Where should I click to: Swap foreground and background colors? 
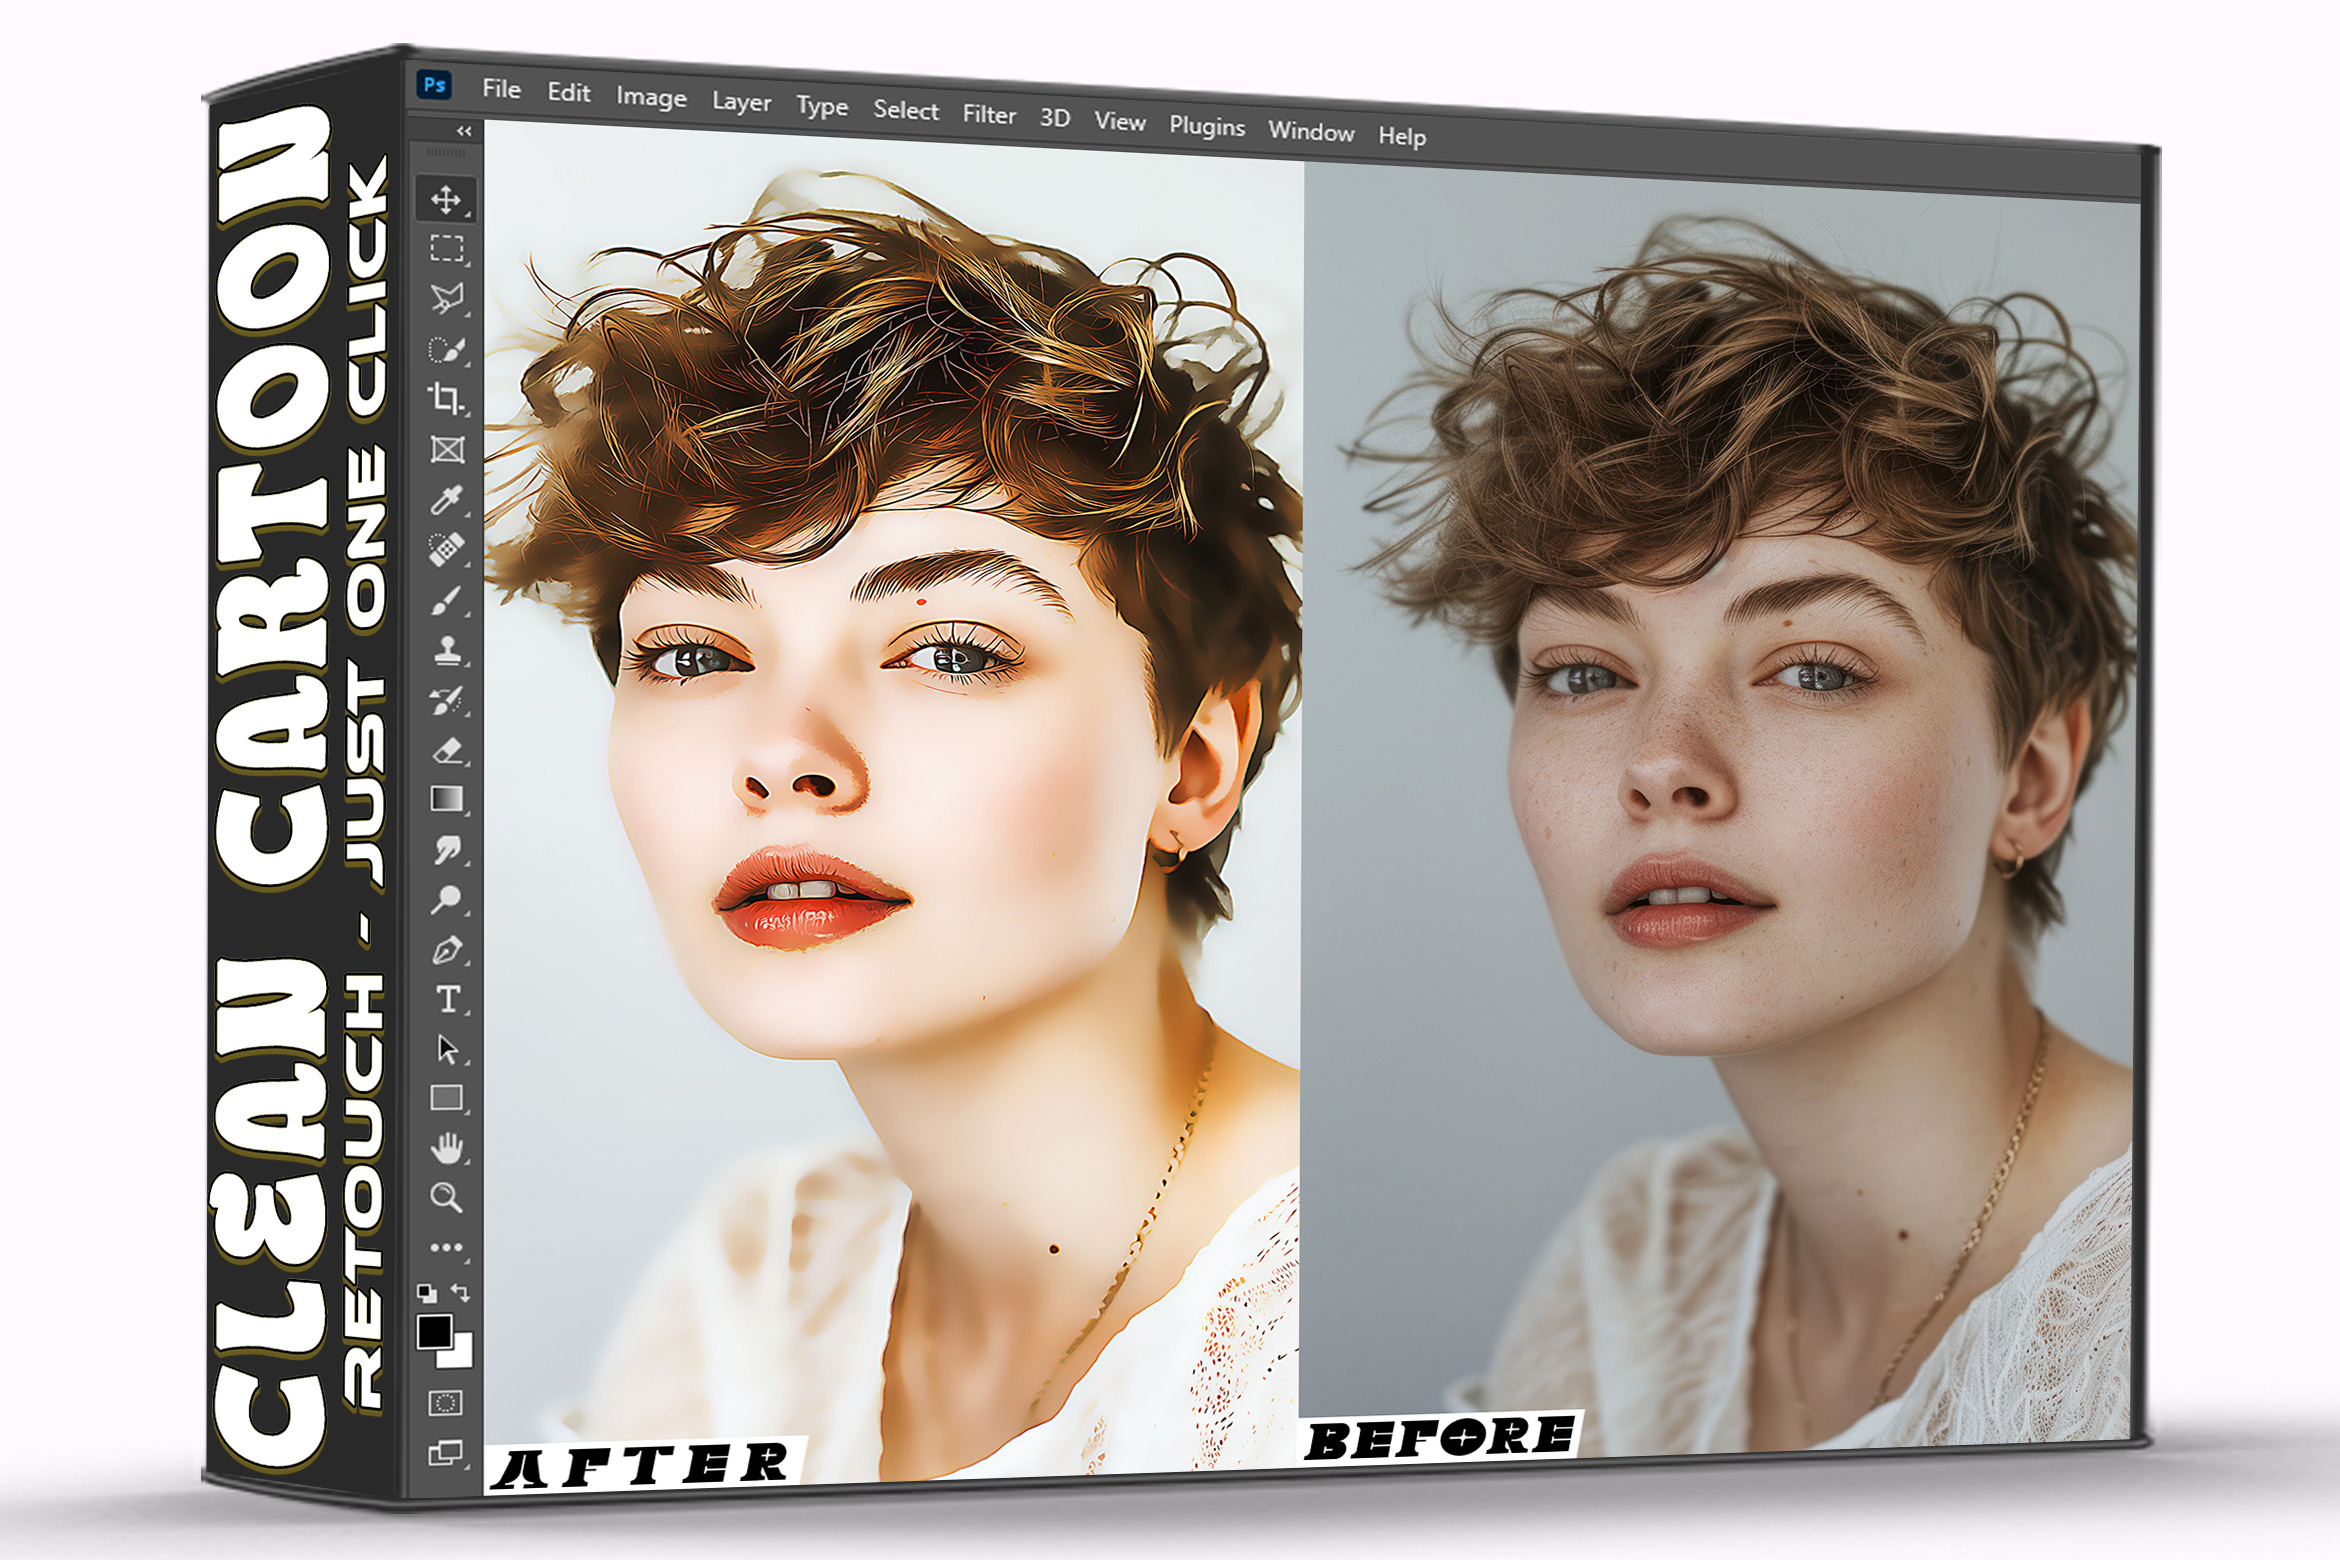pos(461,1291)
